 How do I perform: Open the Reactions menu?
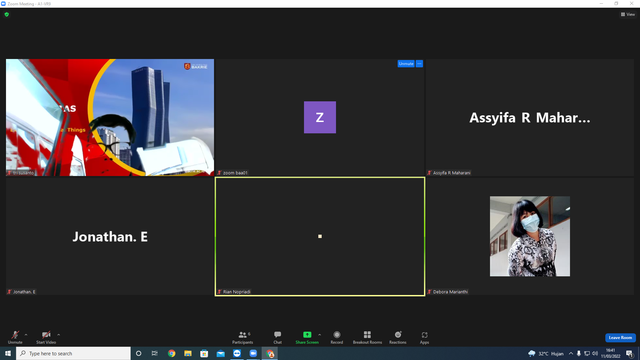tap(398, 337)
